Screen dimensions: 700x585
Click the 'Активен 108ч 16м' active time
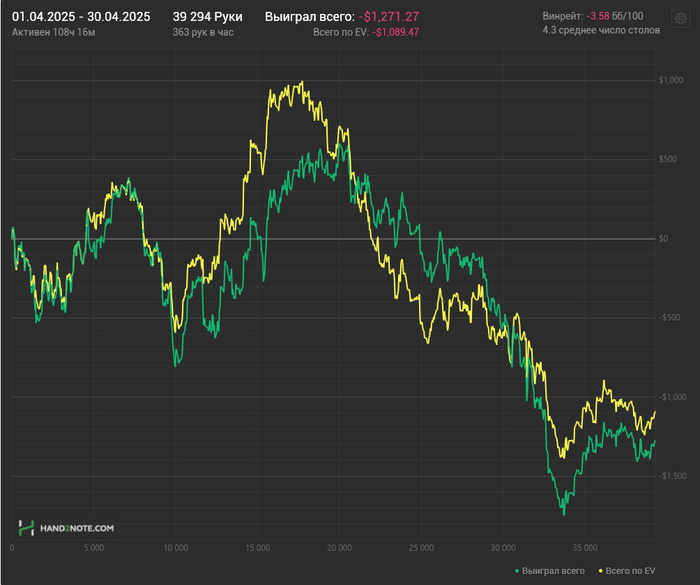coord(54,32)
